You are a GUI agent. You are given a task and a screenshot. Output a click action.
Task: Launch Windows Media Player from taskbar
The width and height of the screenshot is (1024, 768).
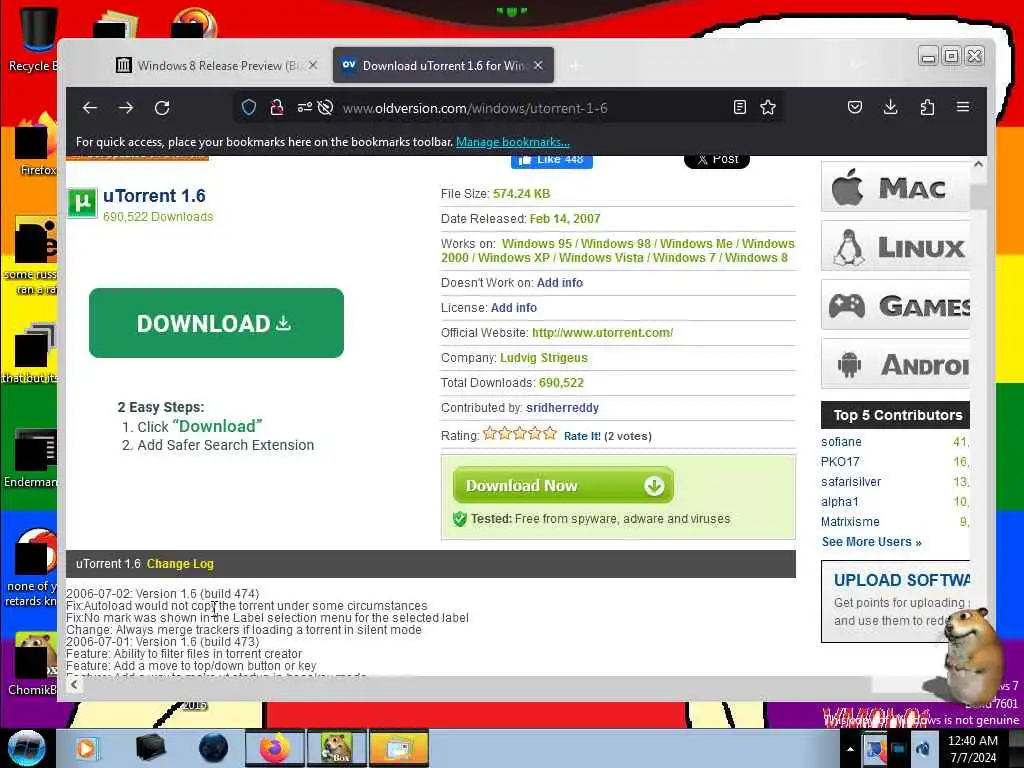tap(86, 748)
